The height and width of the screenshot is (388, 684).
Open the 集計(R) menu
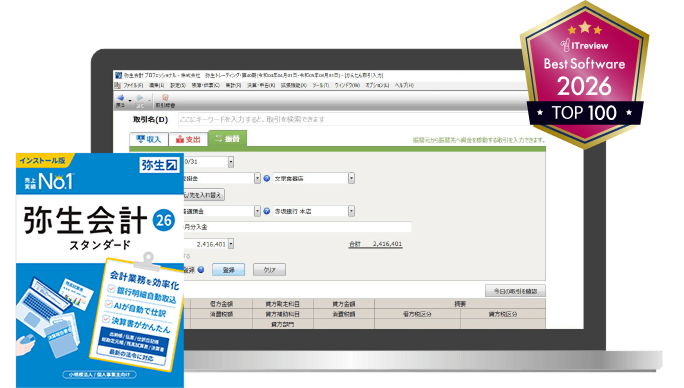(x=233, y=86)
